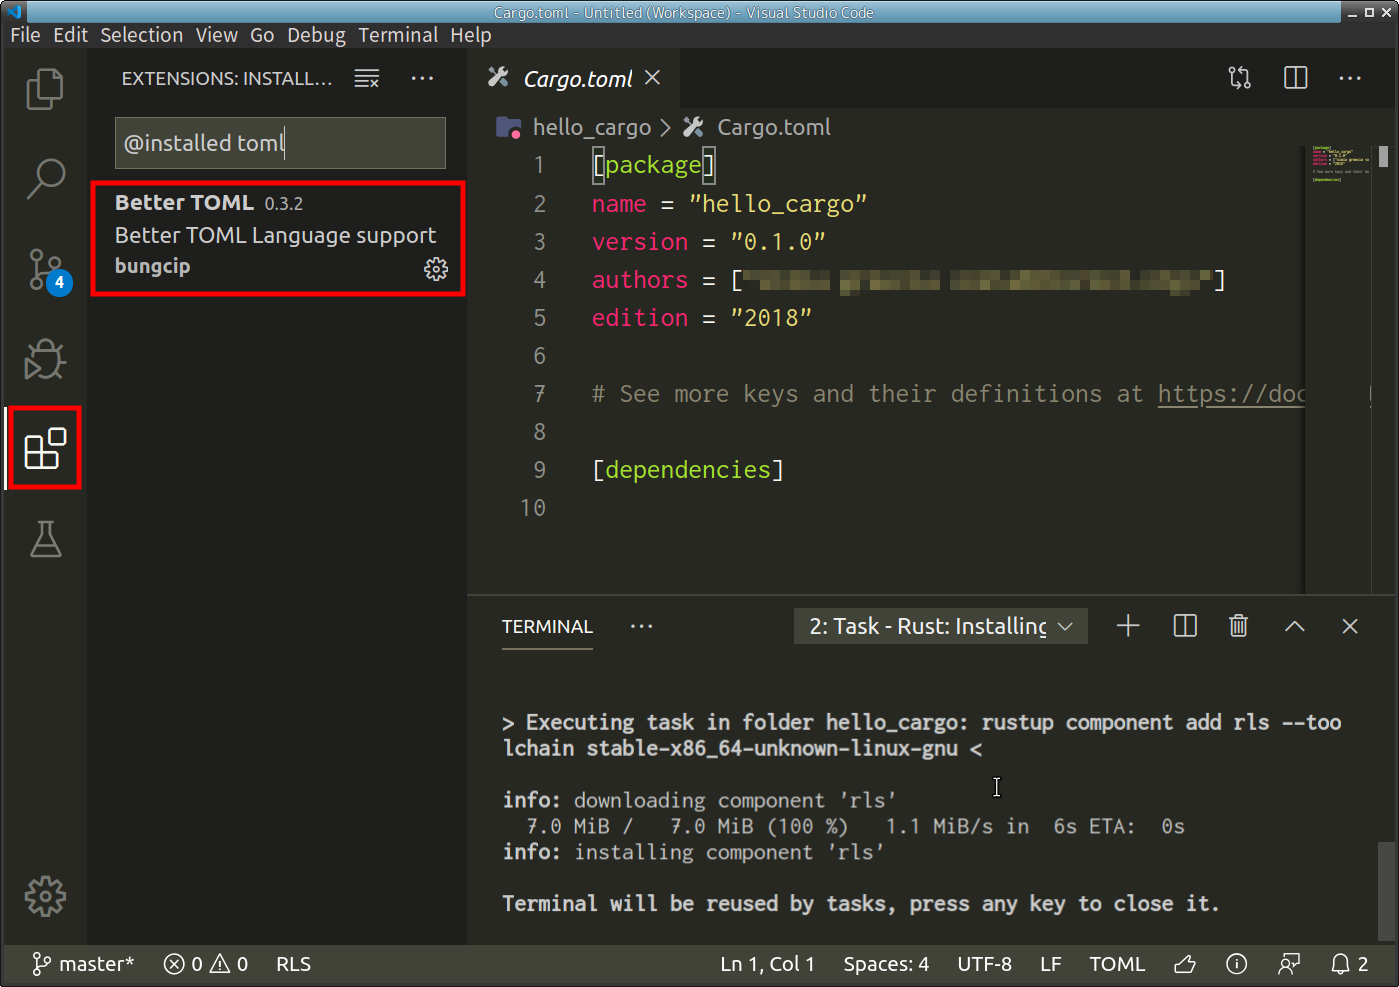Open the Test flask view
The width and height of the screenshot is (1399, 987).
click(x=45, y=539)
